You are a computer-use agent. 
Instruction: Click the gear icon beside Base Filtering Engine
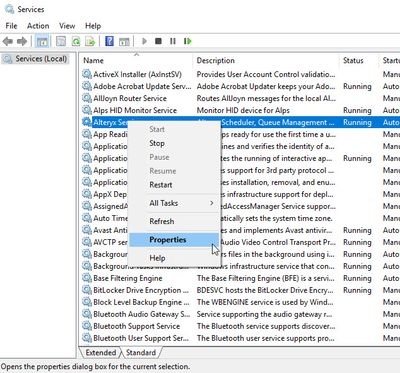87,278
